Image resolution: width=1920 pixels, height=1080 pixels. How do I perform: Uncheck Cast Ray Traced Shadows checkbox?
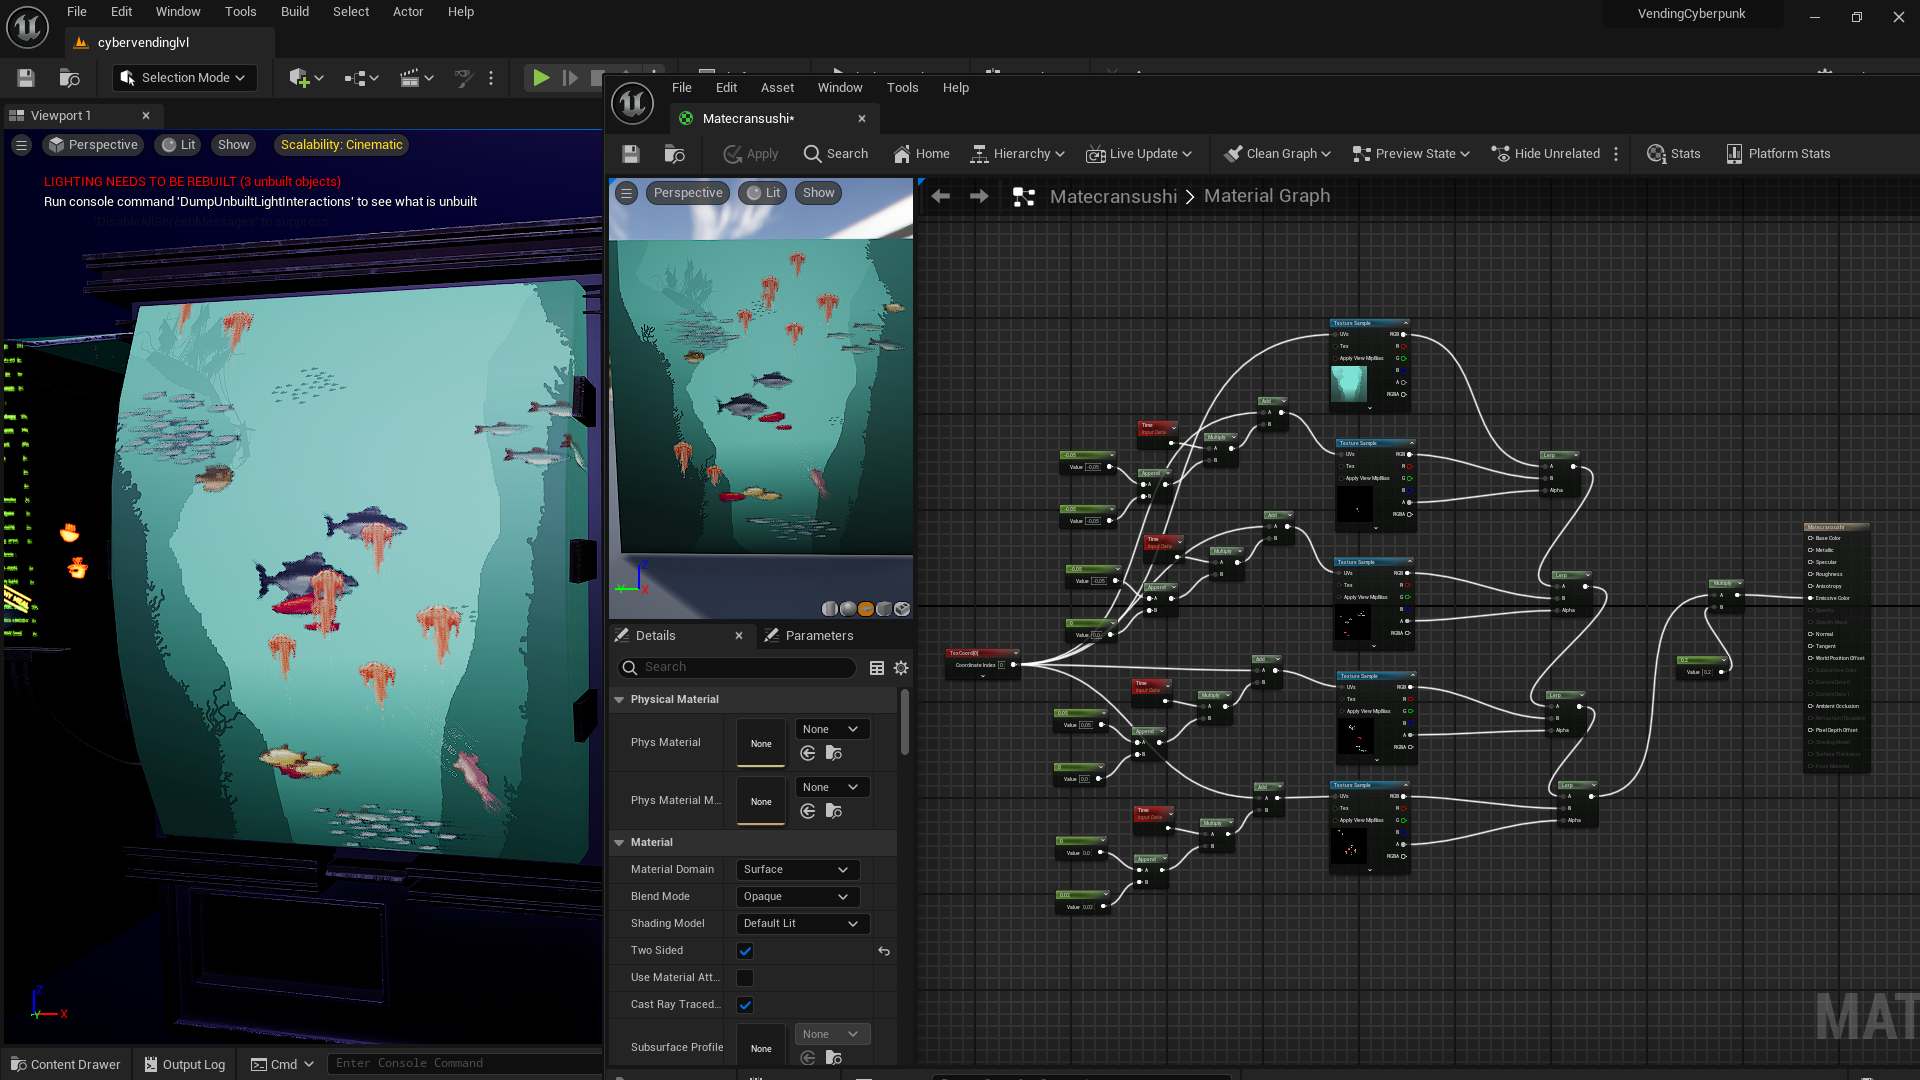tap(745, 1005)
